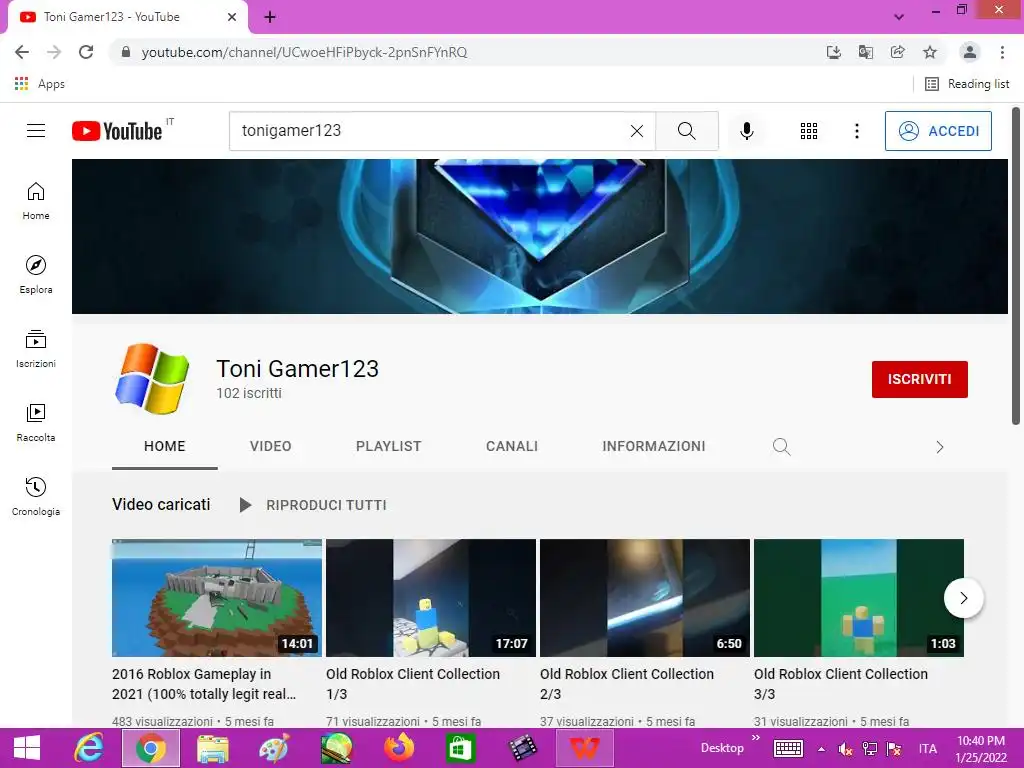Open Cronologia in sidebar
Screen dimensions: 1024x768
[x=36, y=496]
